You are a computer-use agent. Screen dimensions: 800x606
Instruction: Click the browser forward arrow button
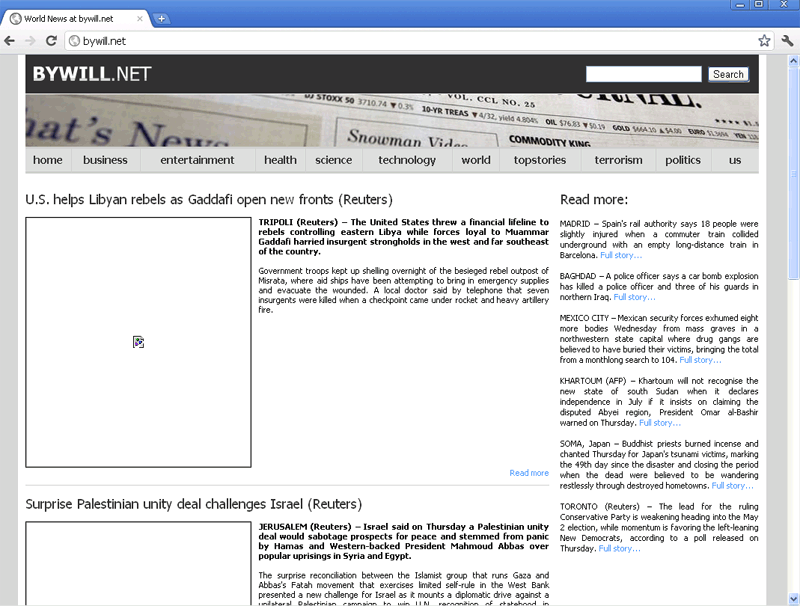click(30, 41)
